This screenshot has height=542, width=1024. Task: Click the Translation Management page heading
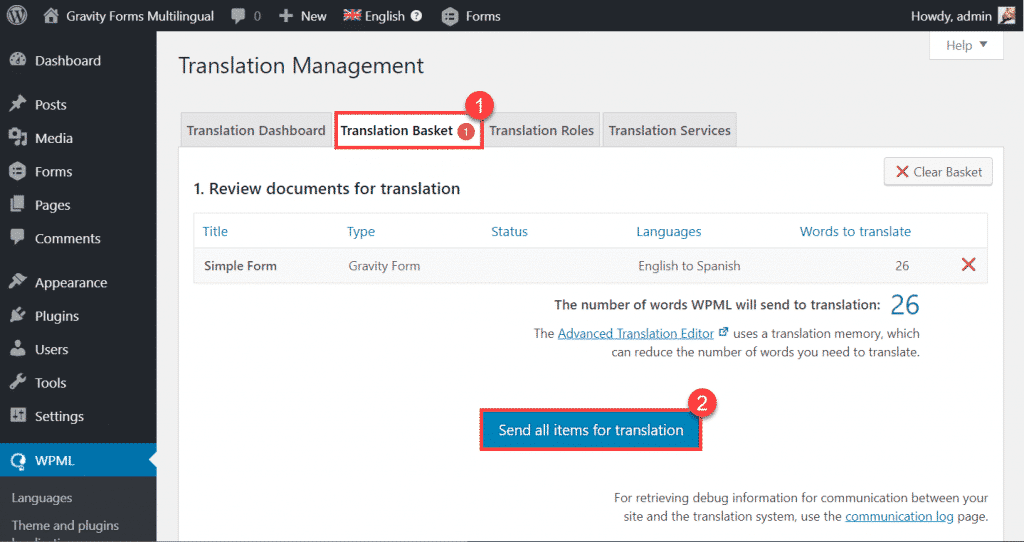pos(301,65)
